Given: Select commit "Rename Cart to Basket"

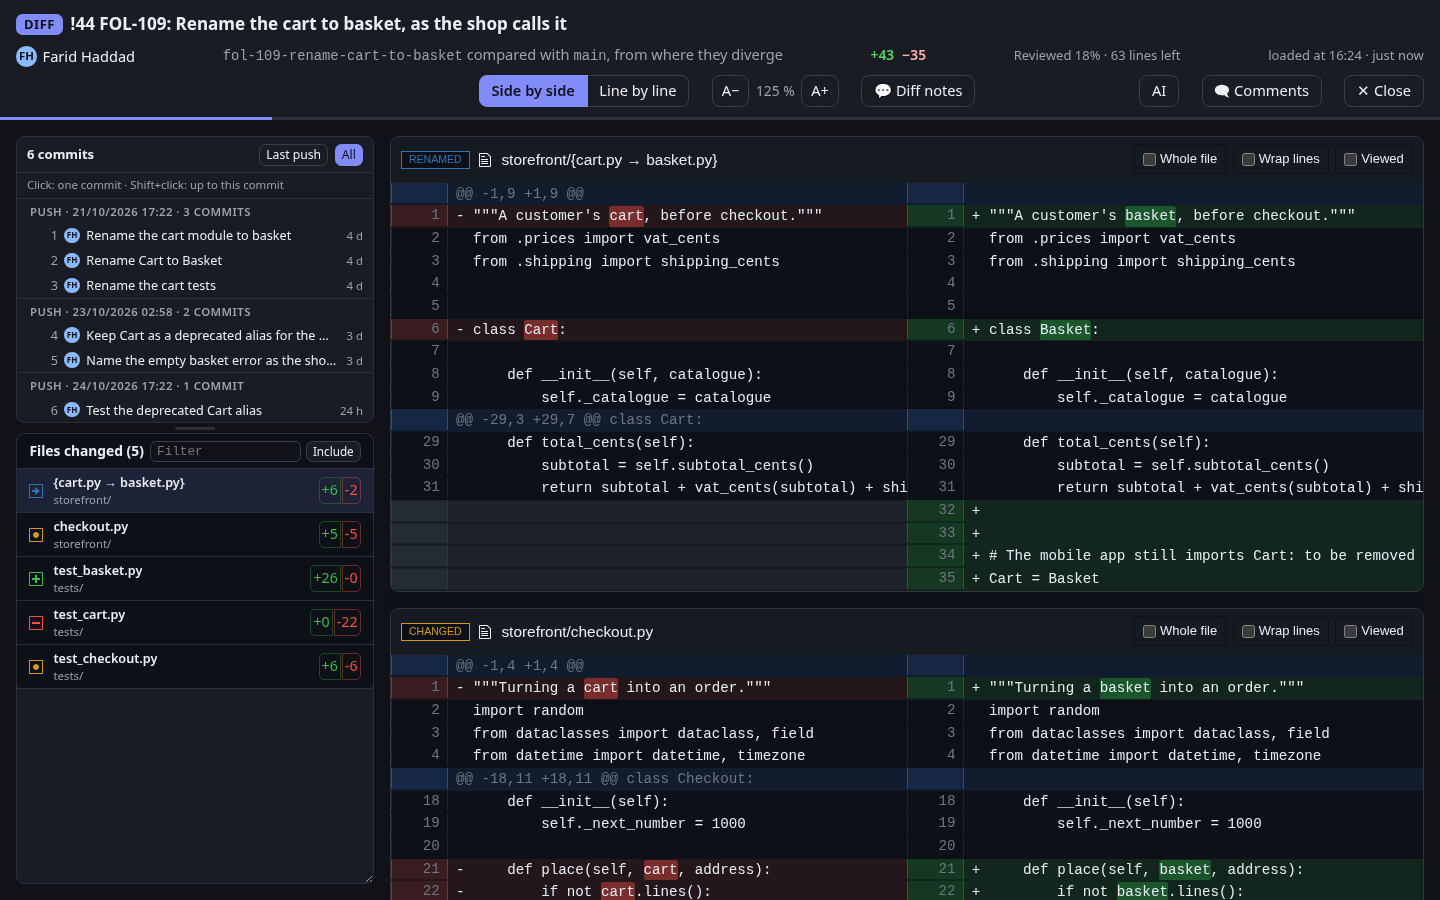Looking at the screenshot, I should click(195, 261).
